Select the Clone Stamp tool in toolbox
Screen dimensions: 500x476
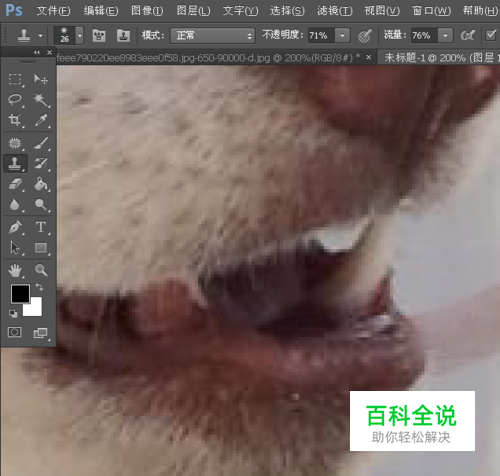click(x=15, y=164)
